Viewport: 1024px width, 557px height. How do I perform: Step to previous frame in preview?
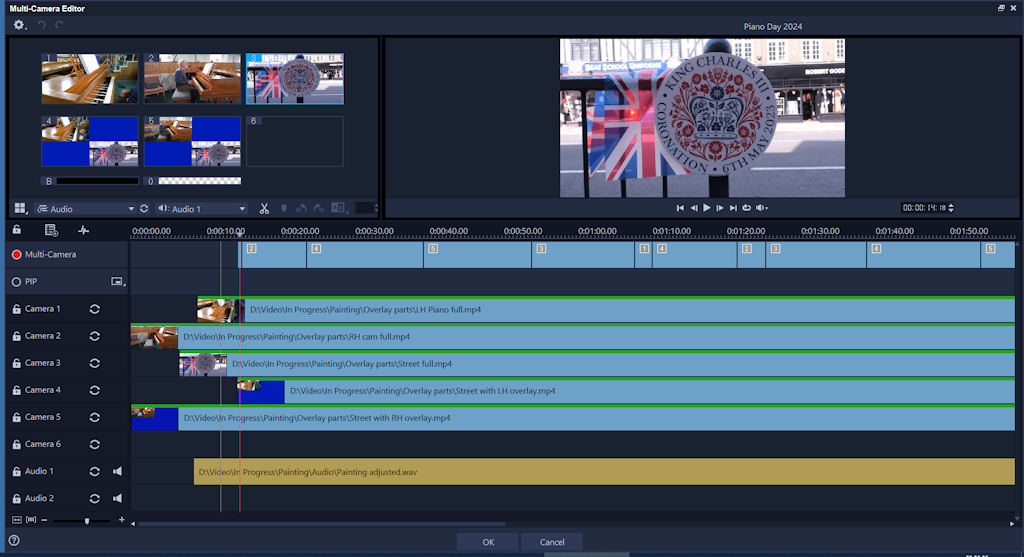(694, 208)
